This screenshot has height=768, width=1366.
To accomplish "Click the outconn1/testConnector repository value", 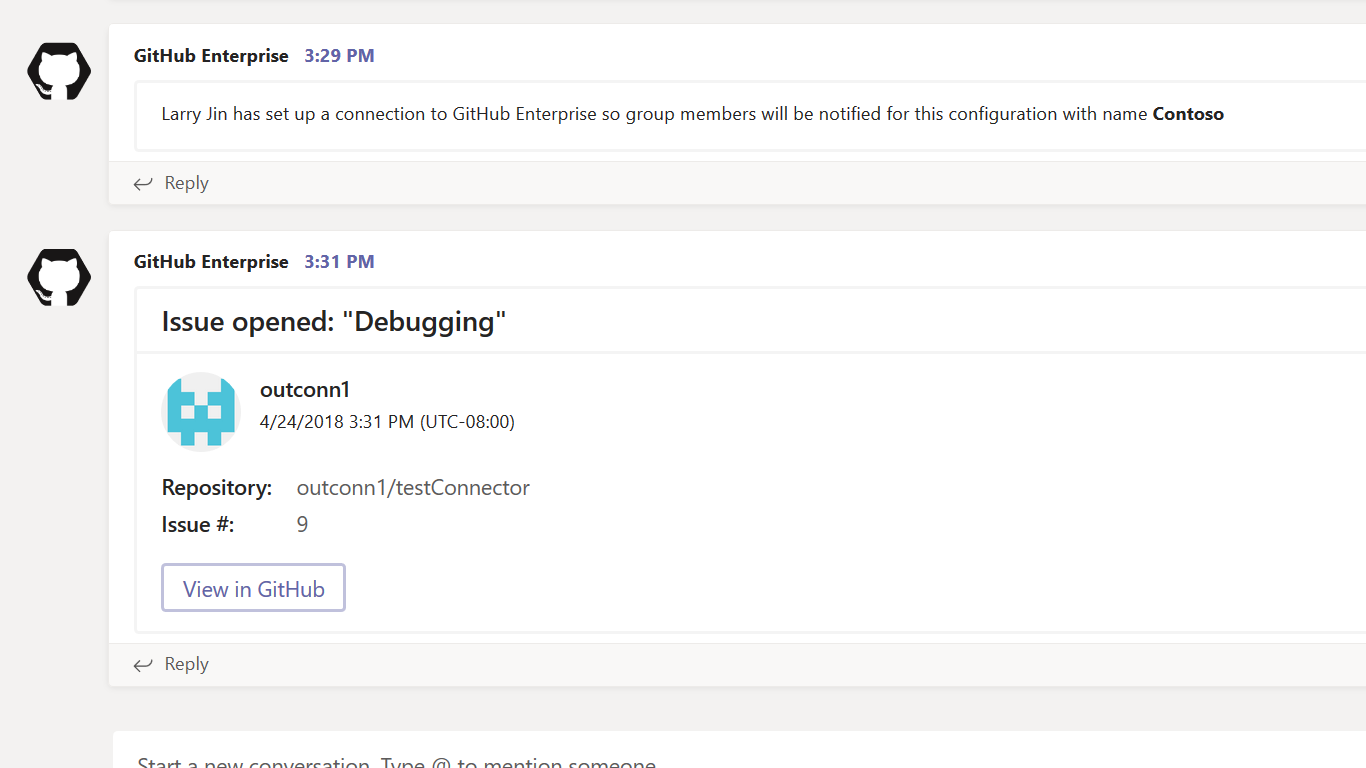I will (x=413, y=488).
